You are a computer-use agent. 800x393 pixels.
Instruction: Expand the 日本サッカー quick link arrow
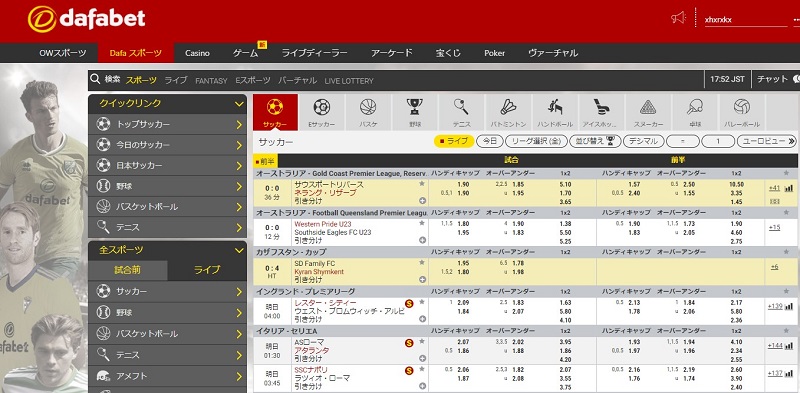[x=239, y=166]
